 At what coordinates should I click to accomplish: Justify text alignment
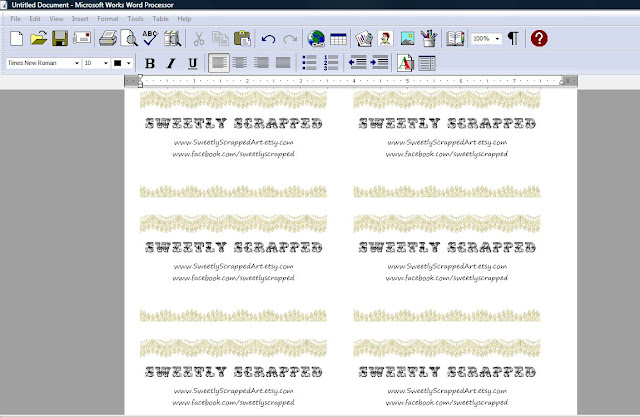[283, 63]
